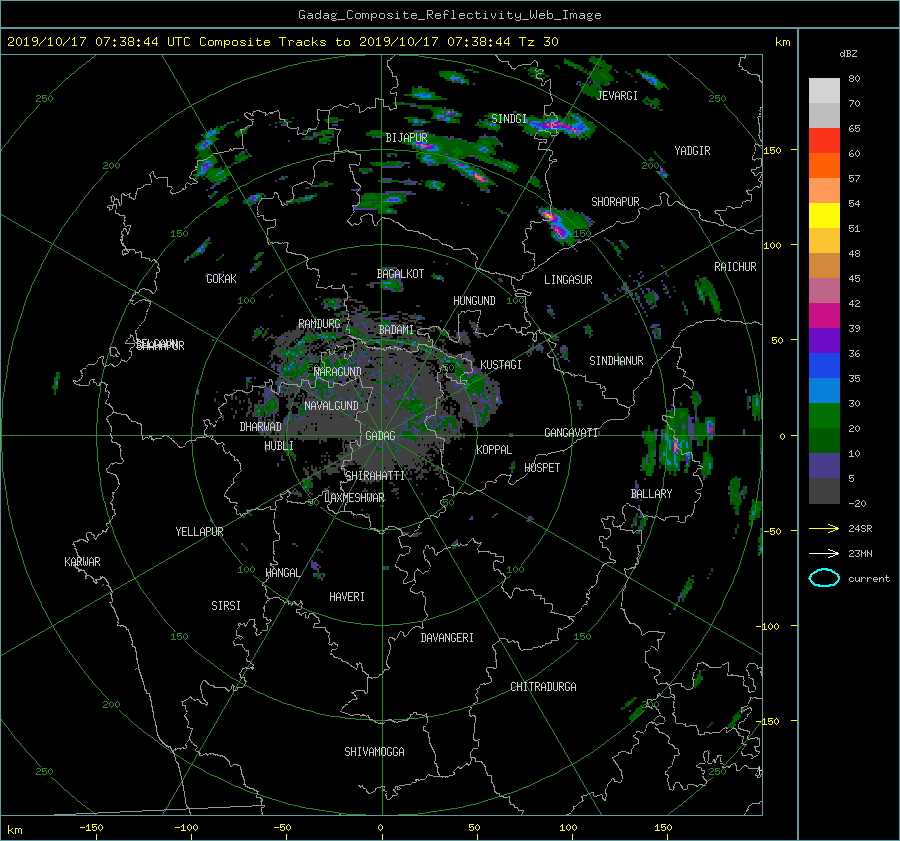Click the HOSPET city label
The image size is (900, 841).
(x=542, y=468)
